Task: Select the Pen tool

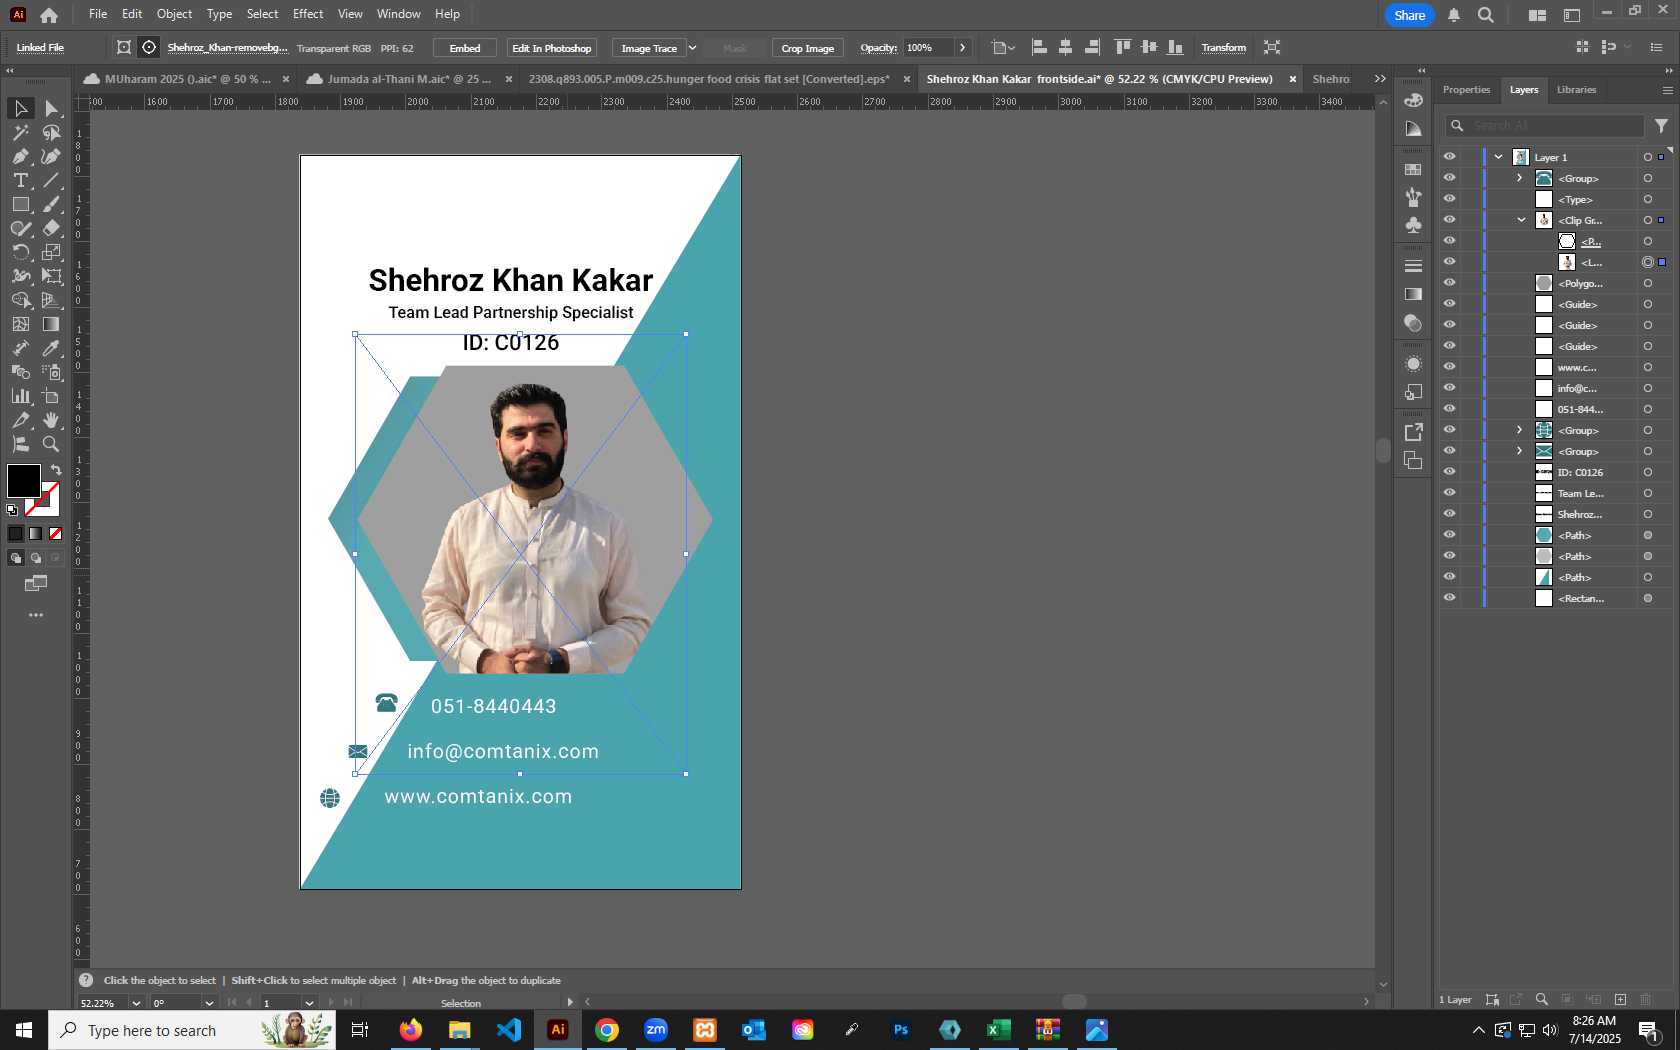Action: 20,156
